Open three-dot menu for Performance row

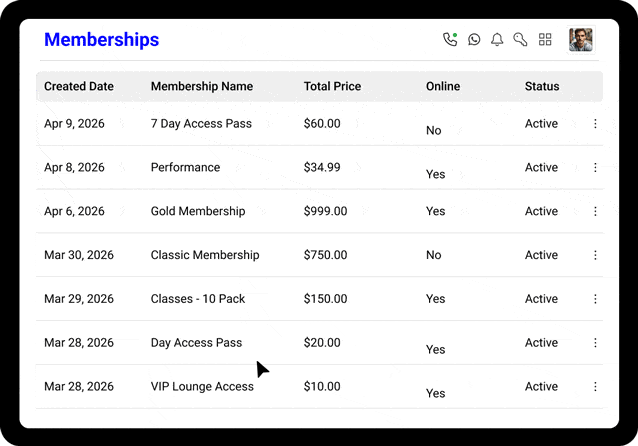[595, 168]
